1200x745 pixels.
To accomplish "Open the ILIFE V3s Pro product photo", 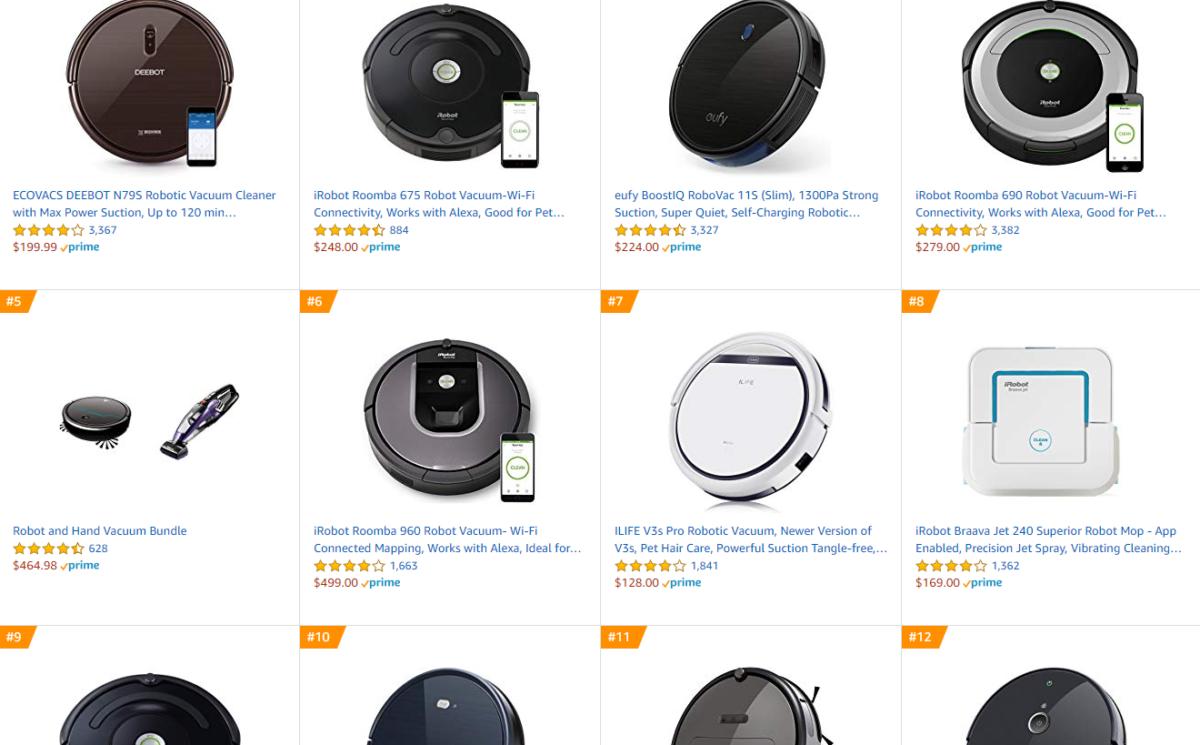I will pyautogui.click(x=750, y=416).
